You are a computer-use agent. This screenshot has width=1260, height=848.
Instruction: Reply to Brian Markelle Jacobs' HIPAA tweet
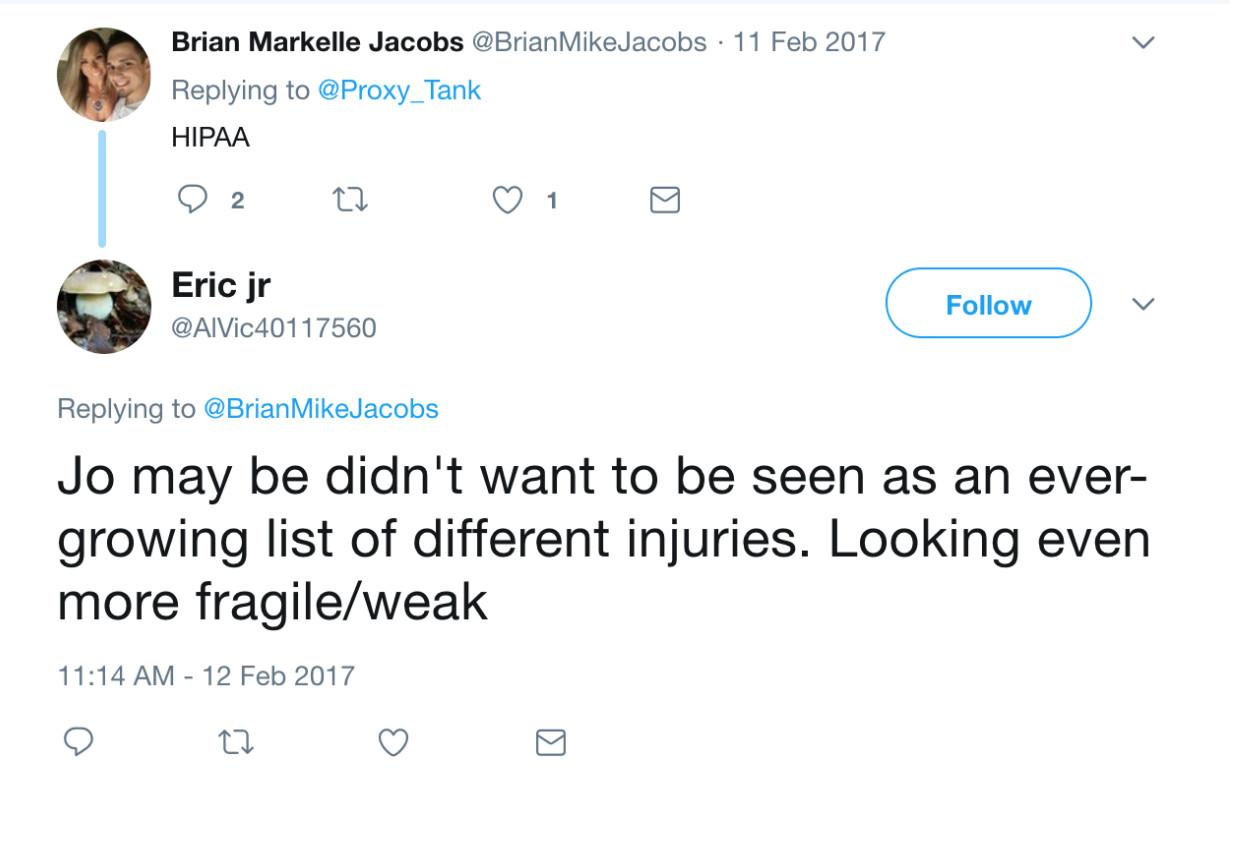(191, 200)
